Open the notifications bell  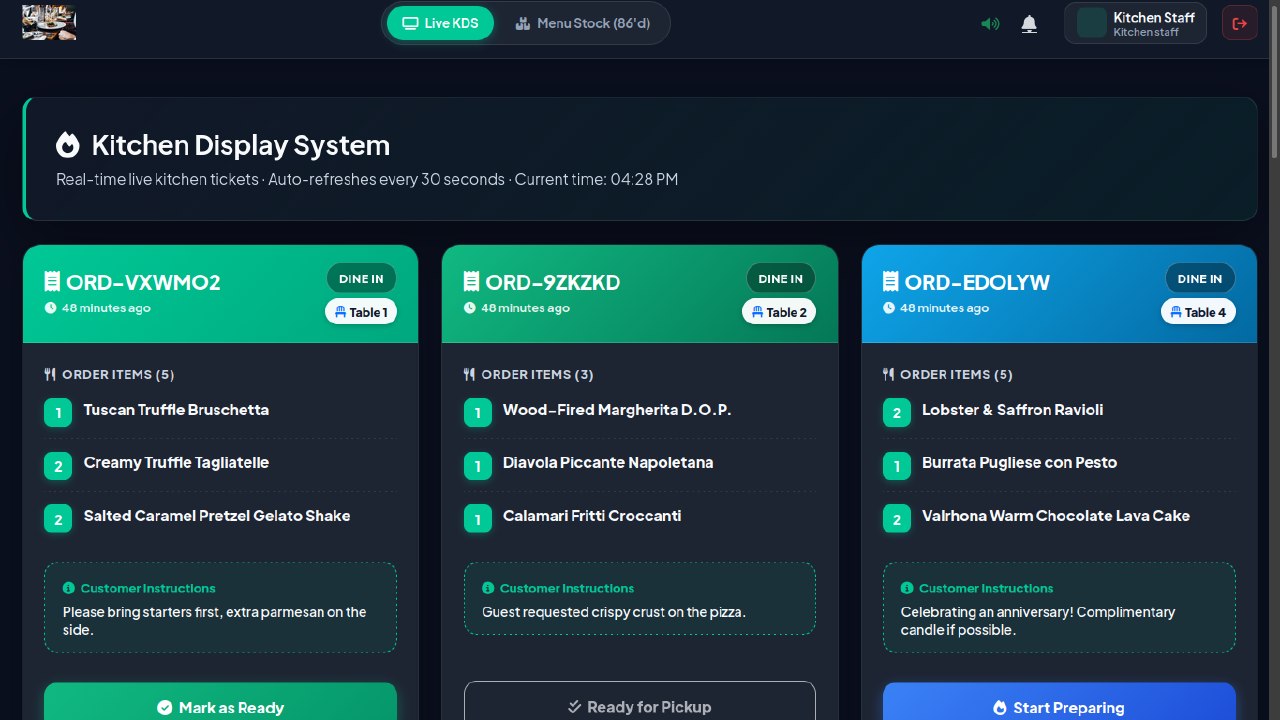click(1029, 24)
